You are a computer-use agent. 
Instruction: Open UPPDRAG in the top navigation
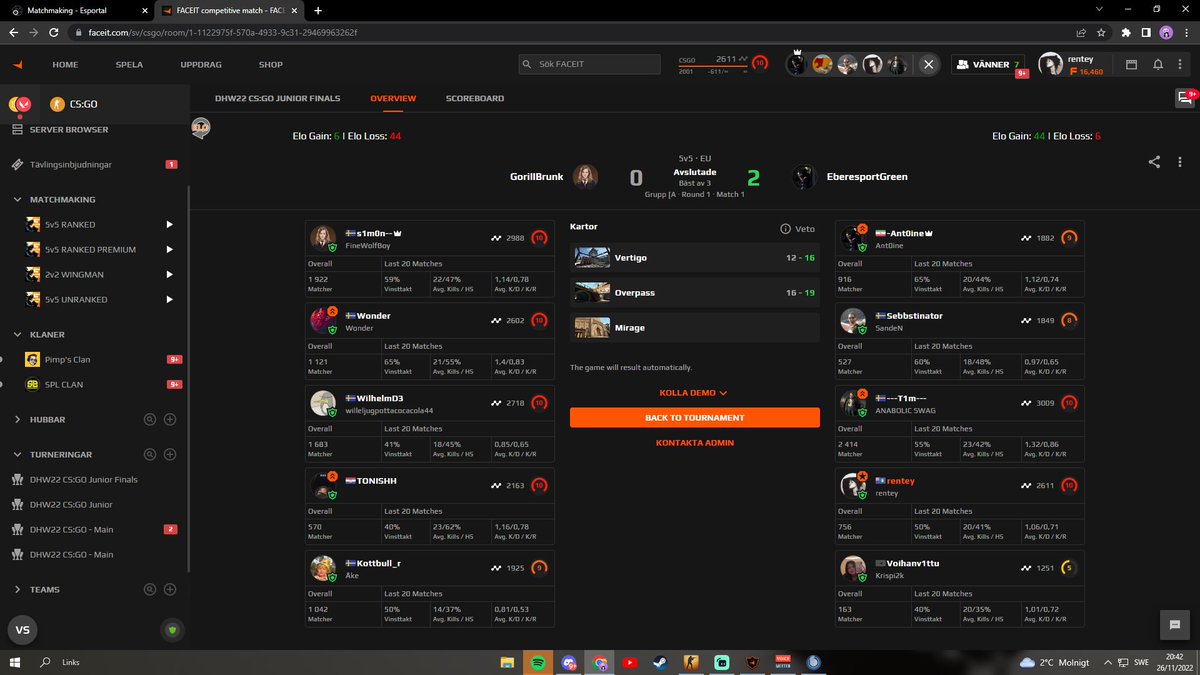coord(201,64)
